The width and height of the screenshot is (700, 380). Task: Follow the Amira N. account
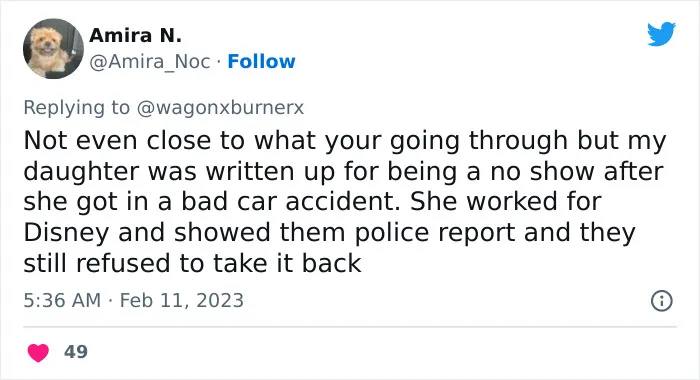(261, 62)
